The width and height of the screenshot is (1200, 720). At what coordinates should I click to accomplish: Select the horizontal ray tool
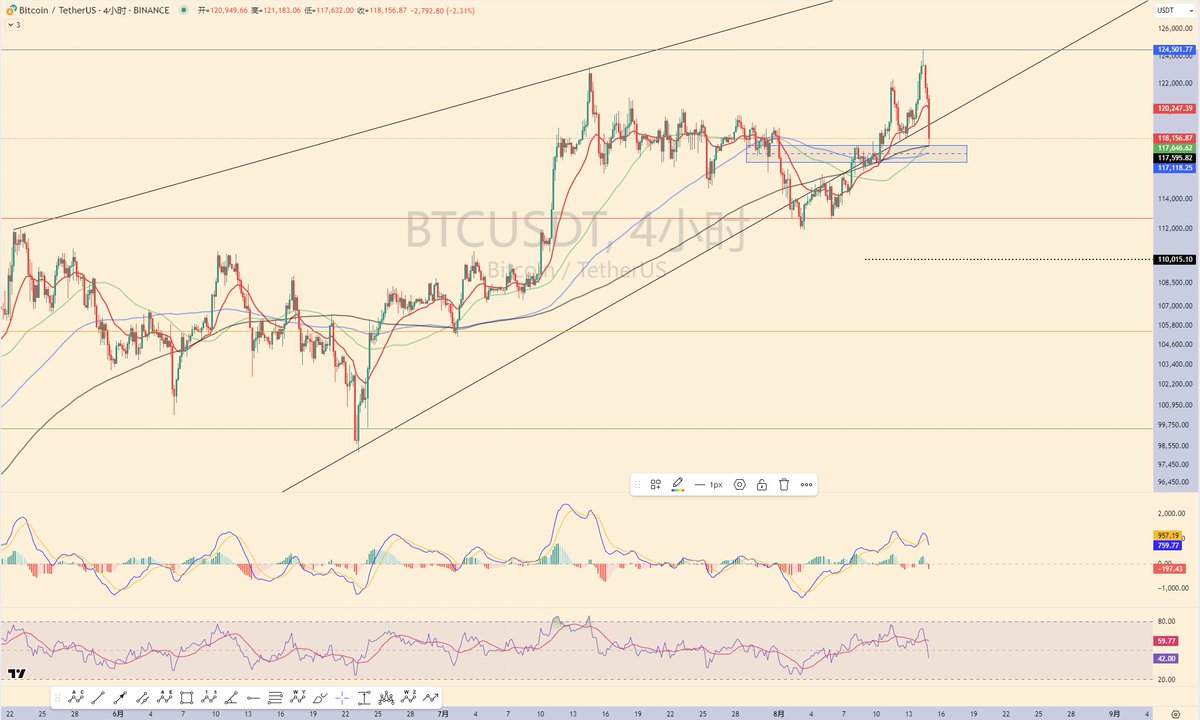click(x=253, y=698)
